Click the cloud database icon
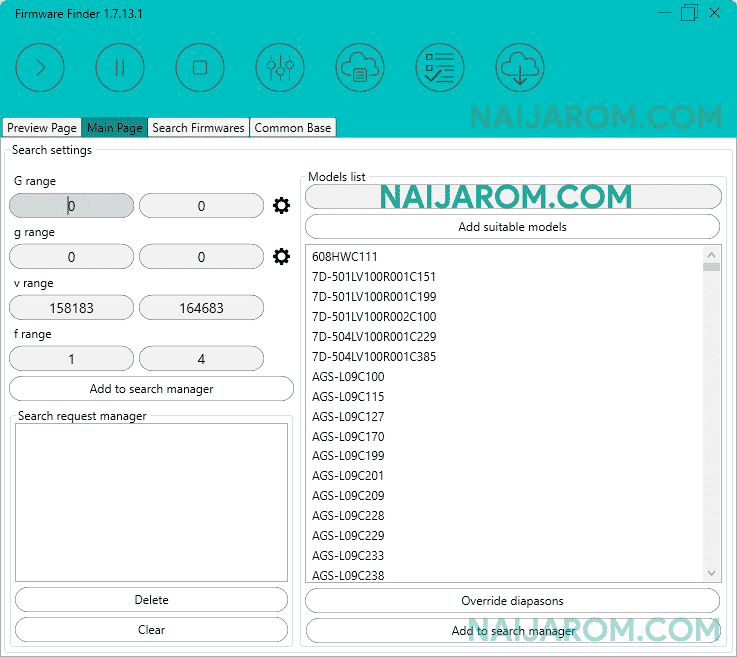737x657 pixels. [x=360, y=68]
